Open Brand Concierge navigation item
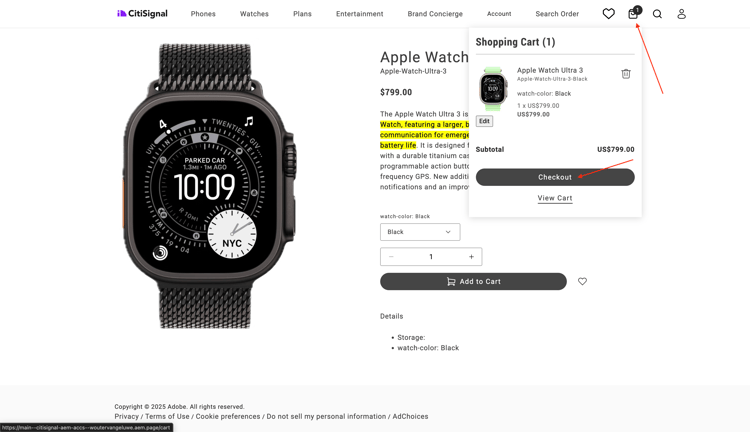 [x=435, y=14]
